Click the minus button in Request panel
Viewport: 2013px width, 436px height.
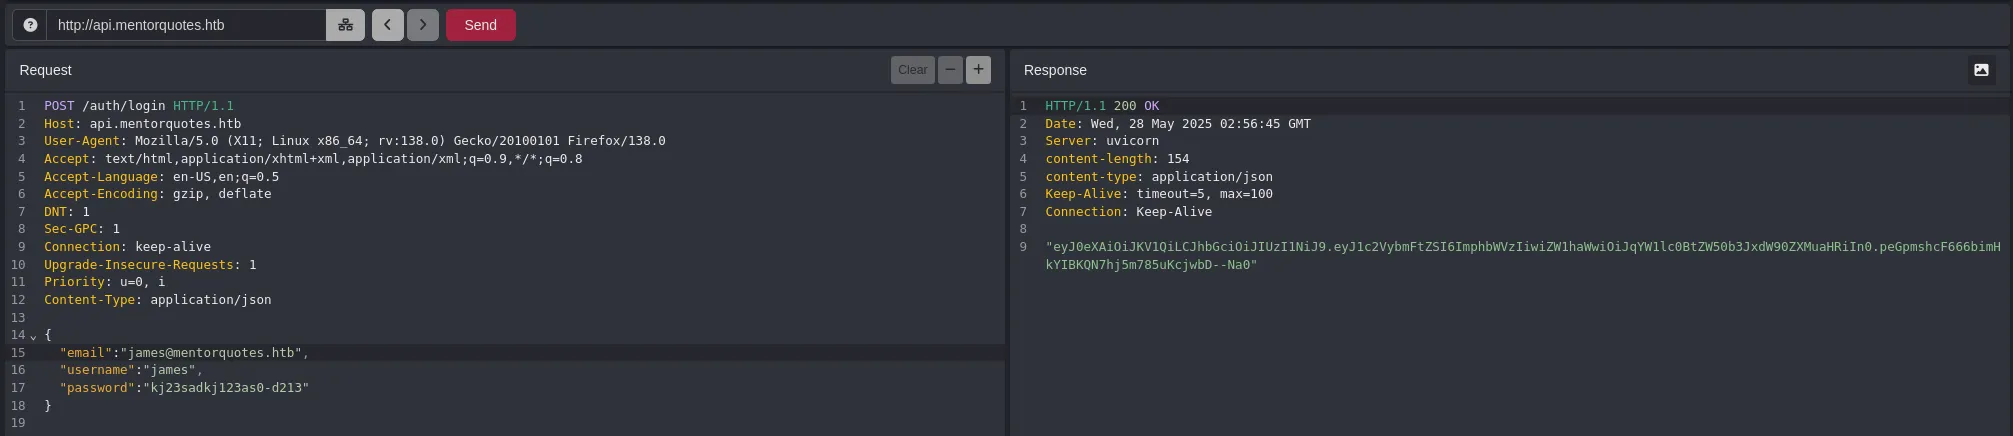950,69
